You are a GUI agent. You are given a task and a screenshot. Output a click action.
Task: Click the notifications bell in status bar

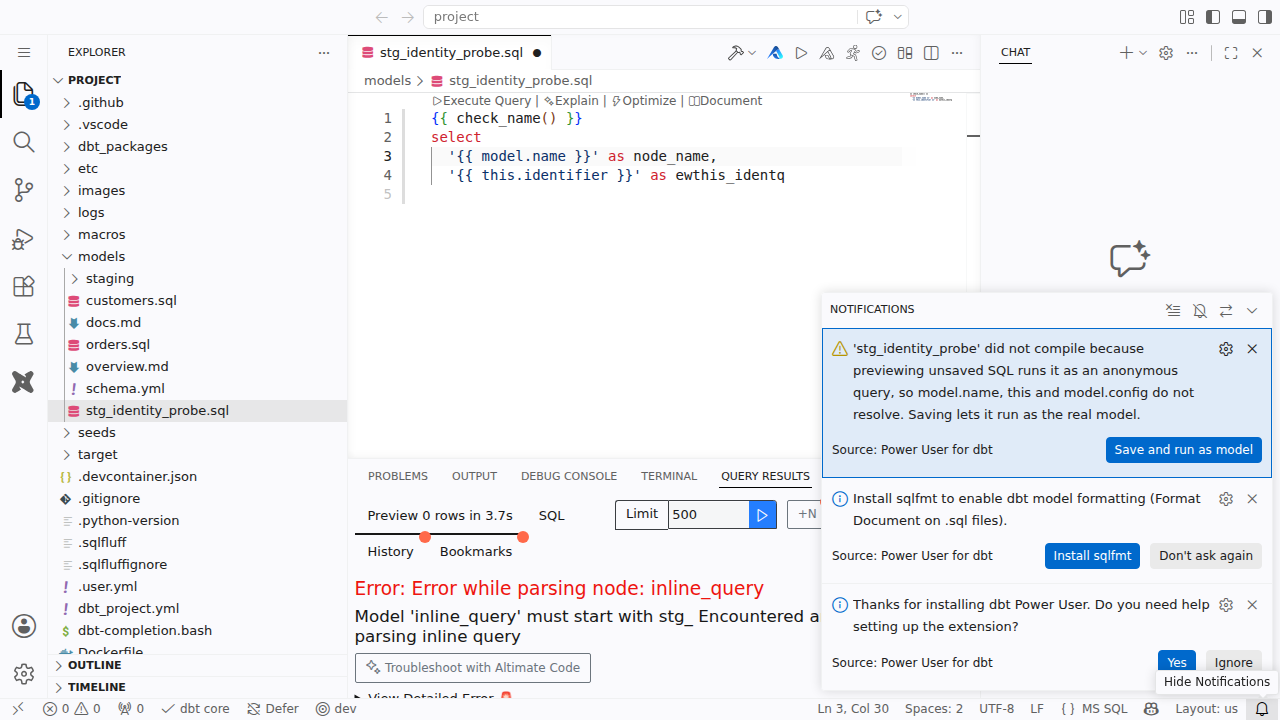pos(1262,708)
